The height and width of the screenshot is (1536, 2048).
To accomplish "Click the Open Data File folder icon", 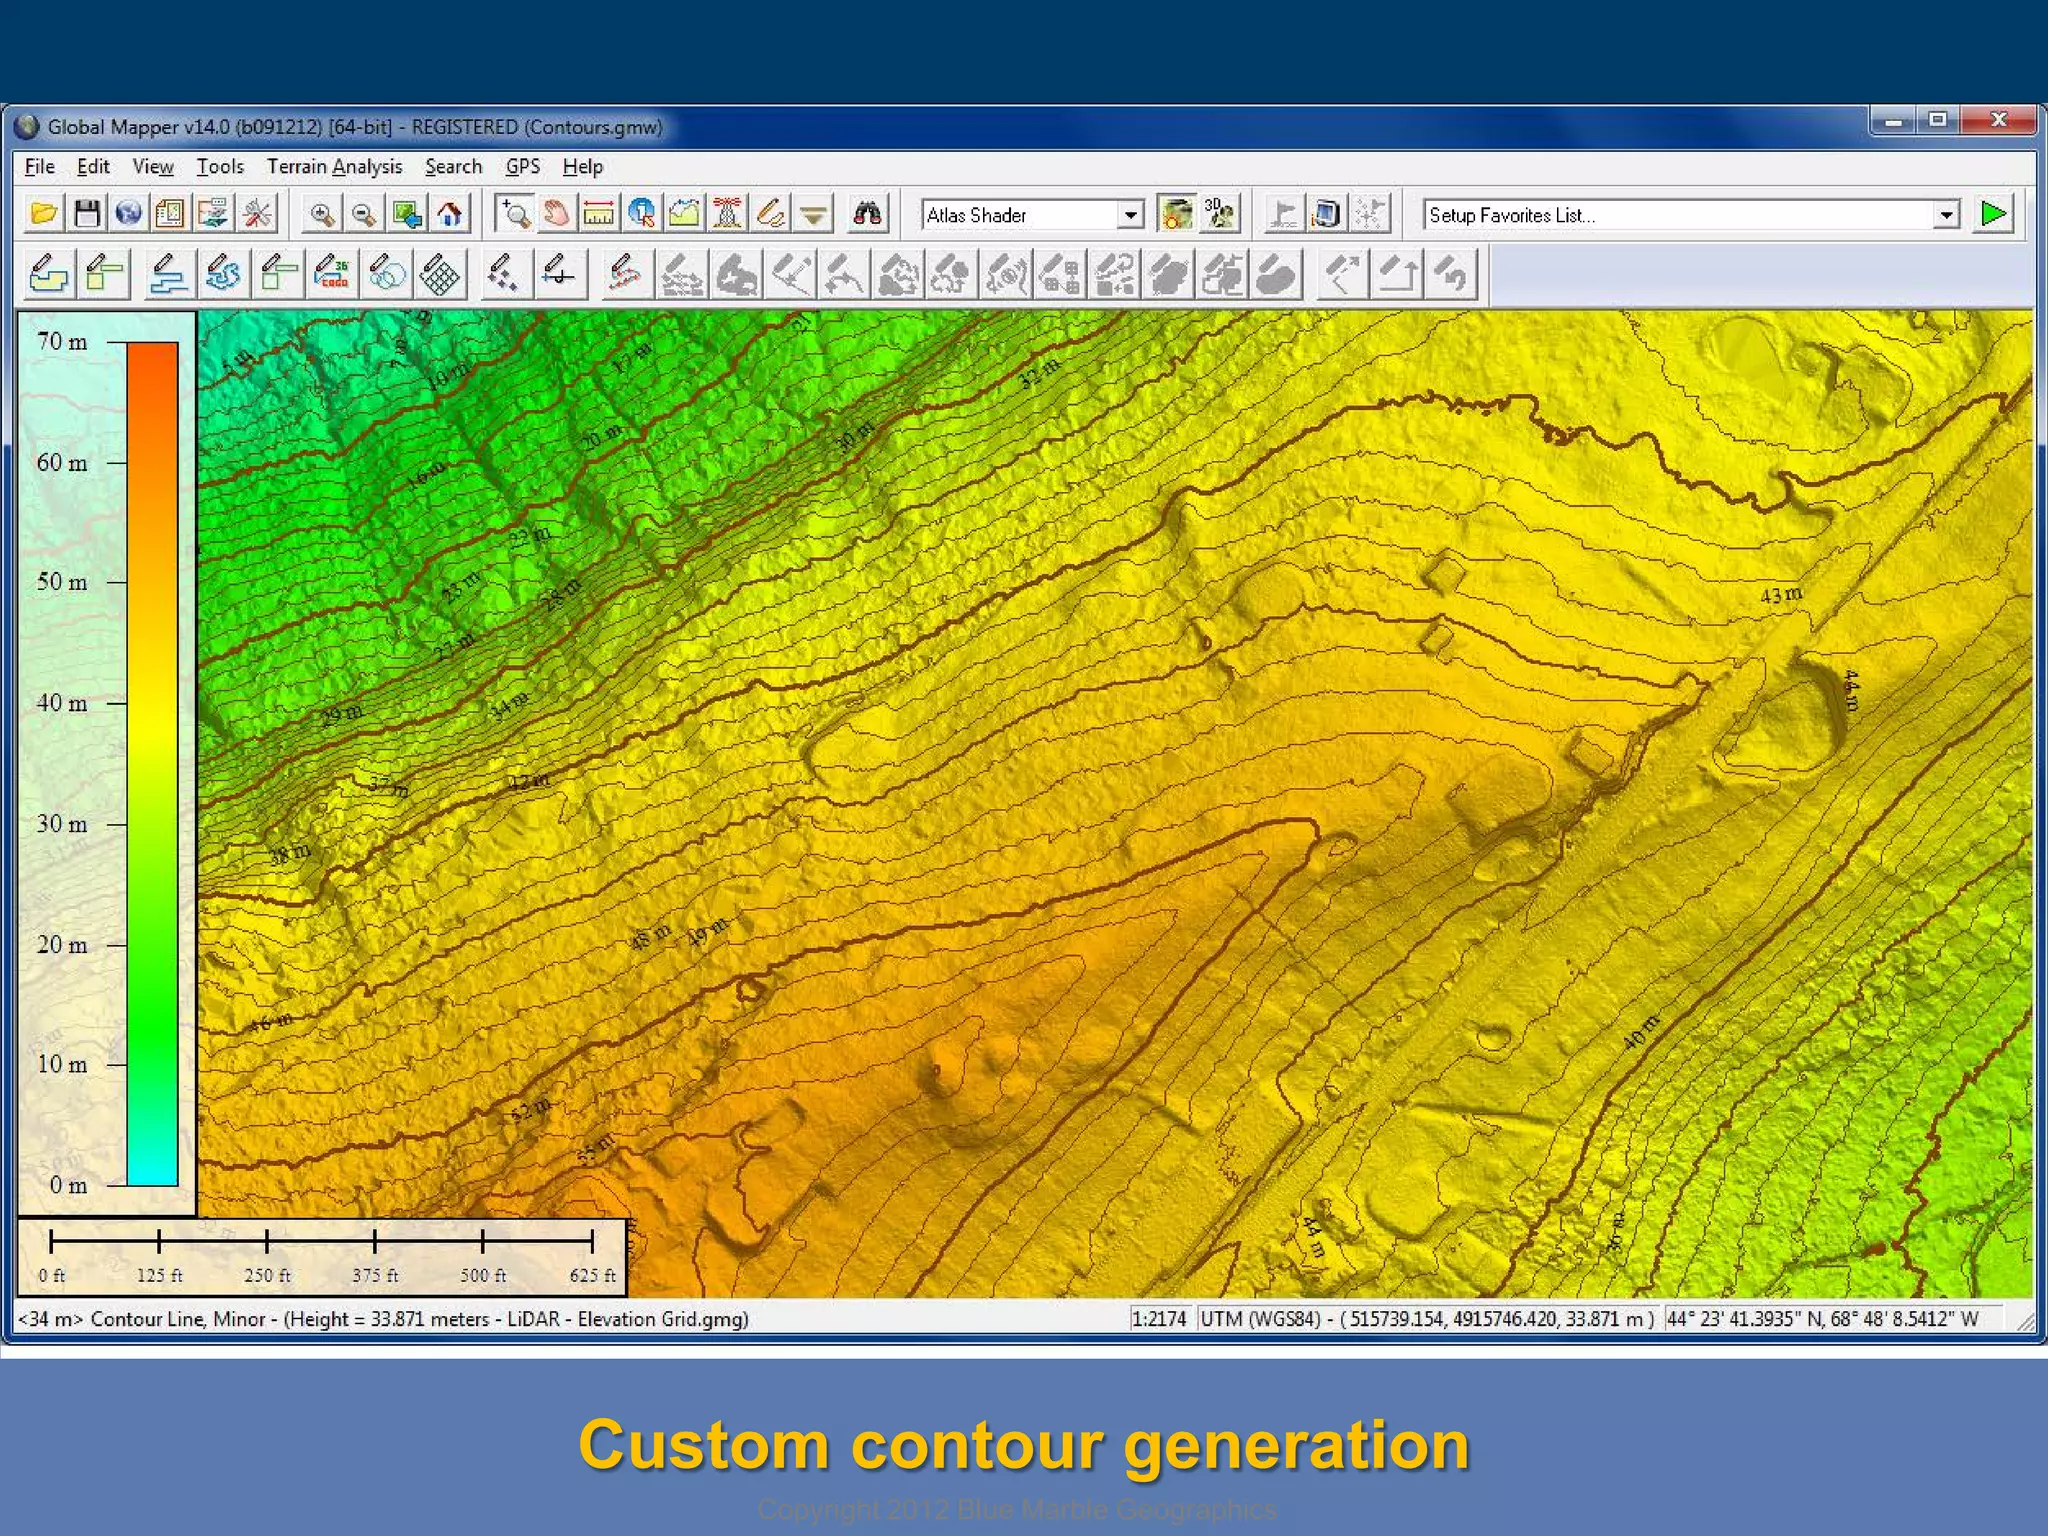I will pyautogui.click(x=44, y=214).
